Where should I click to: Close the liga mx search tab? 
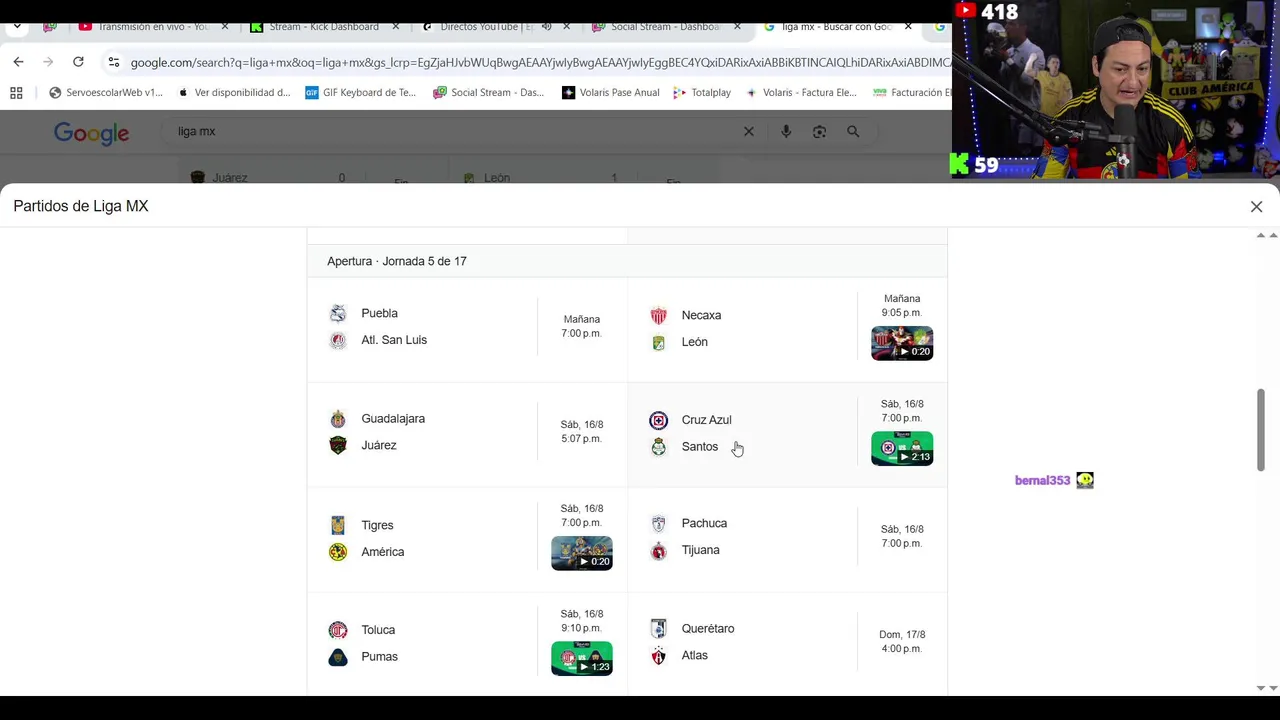pyautogui.click(x=908, y=27)
